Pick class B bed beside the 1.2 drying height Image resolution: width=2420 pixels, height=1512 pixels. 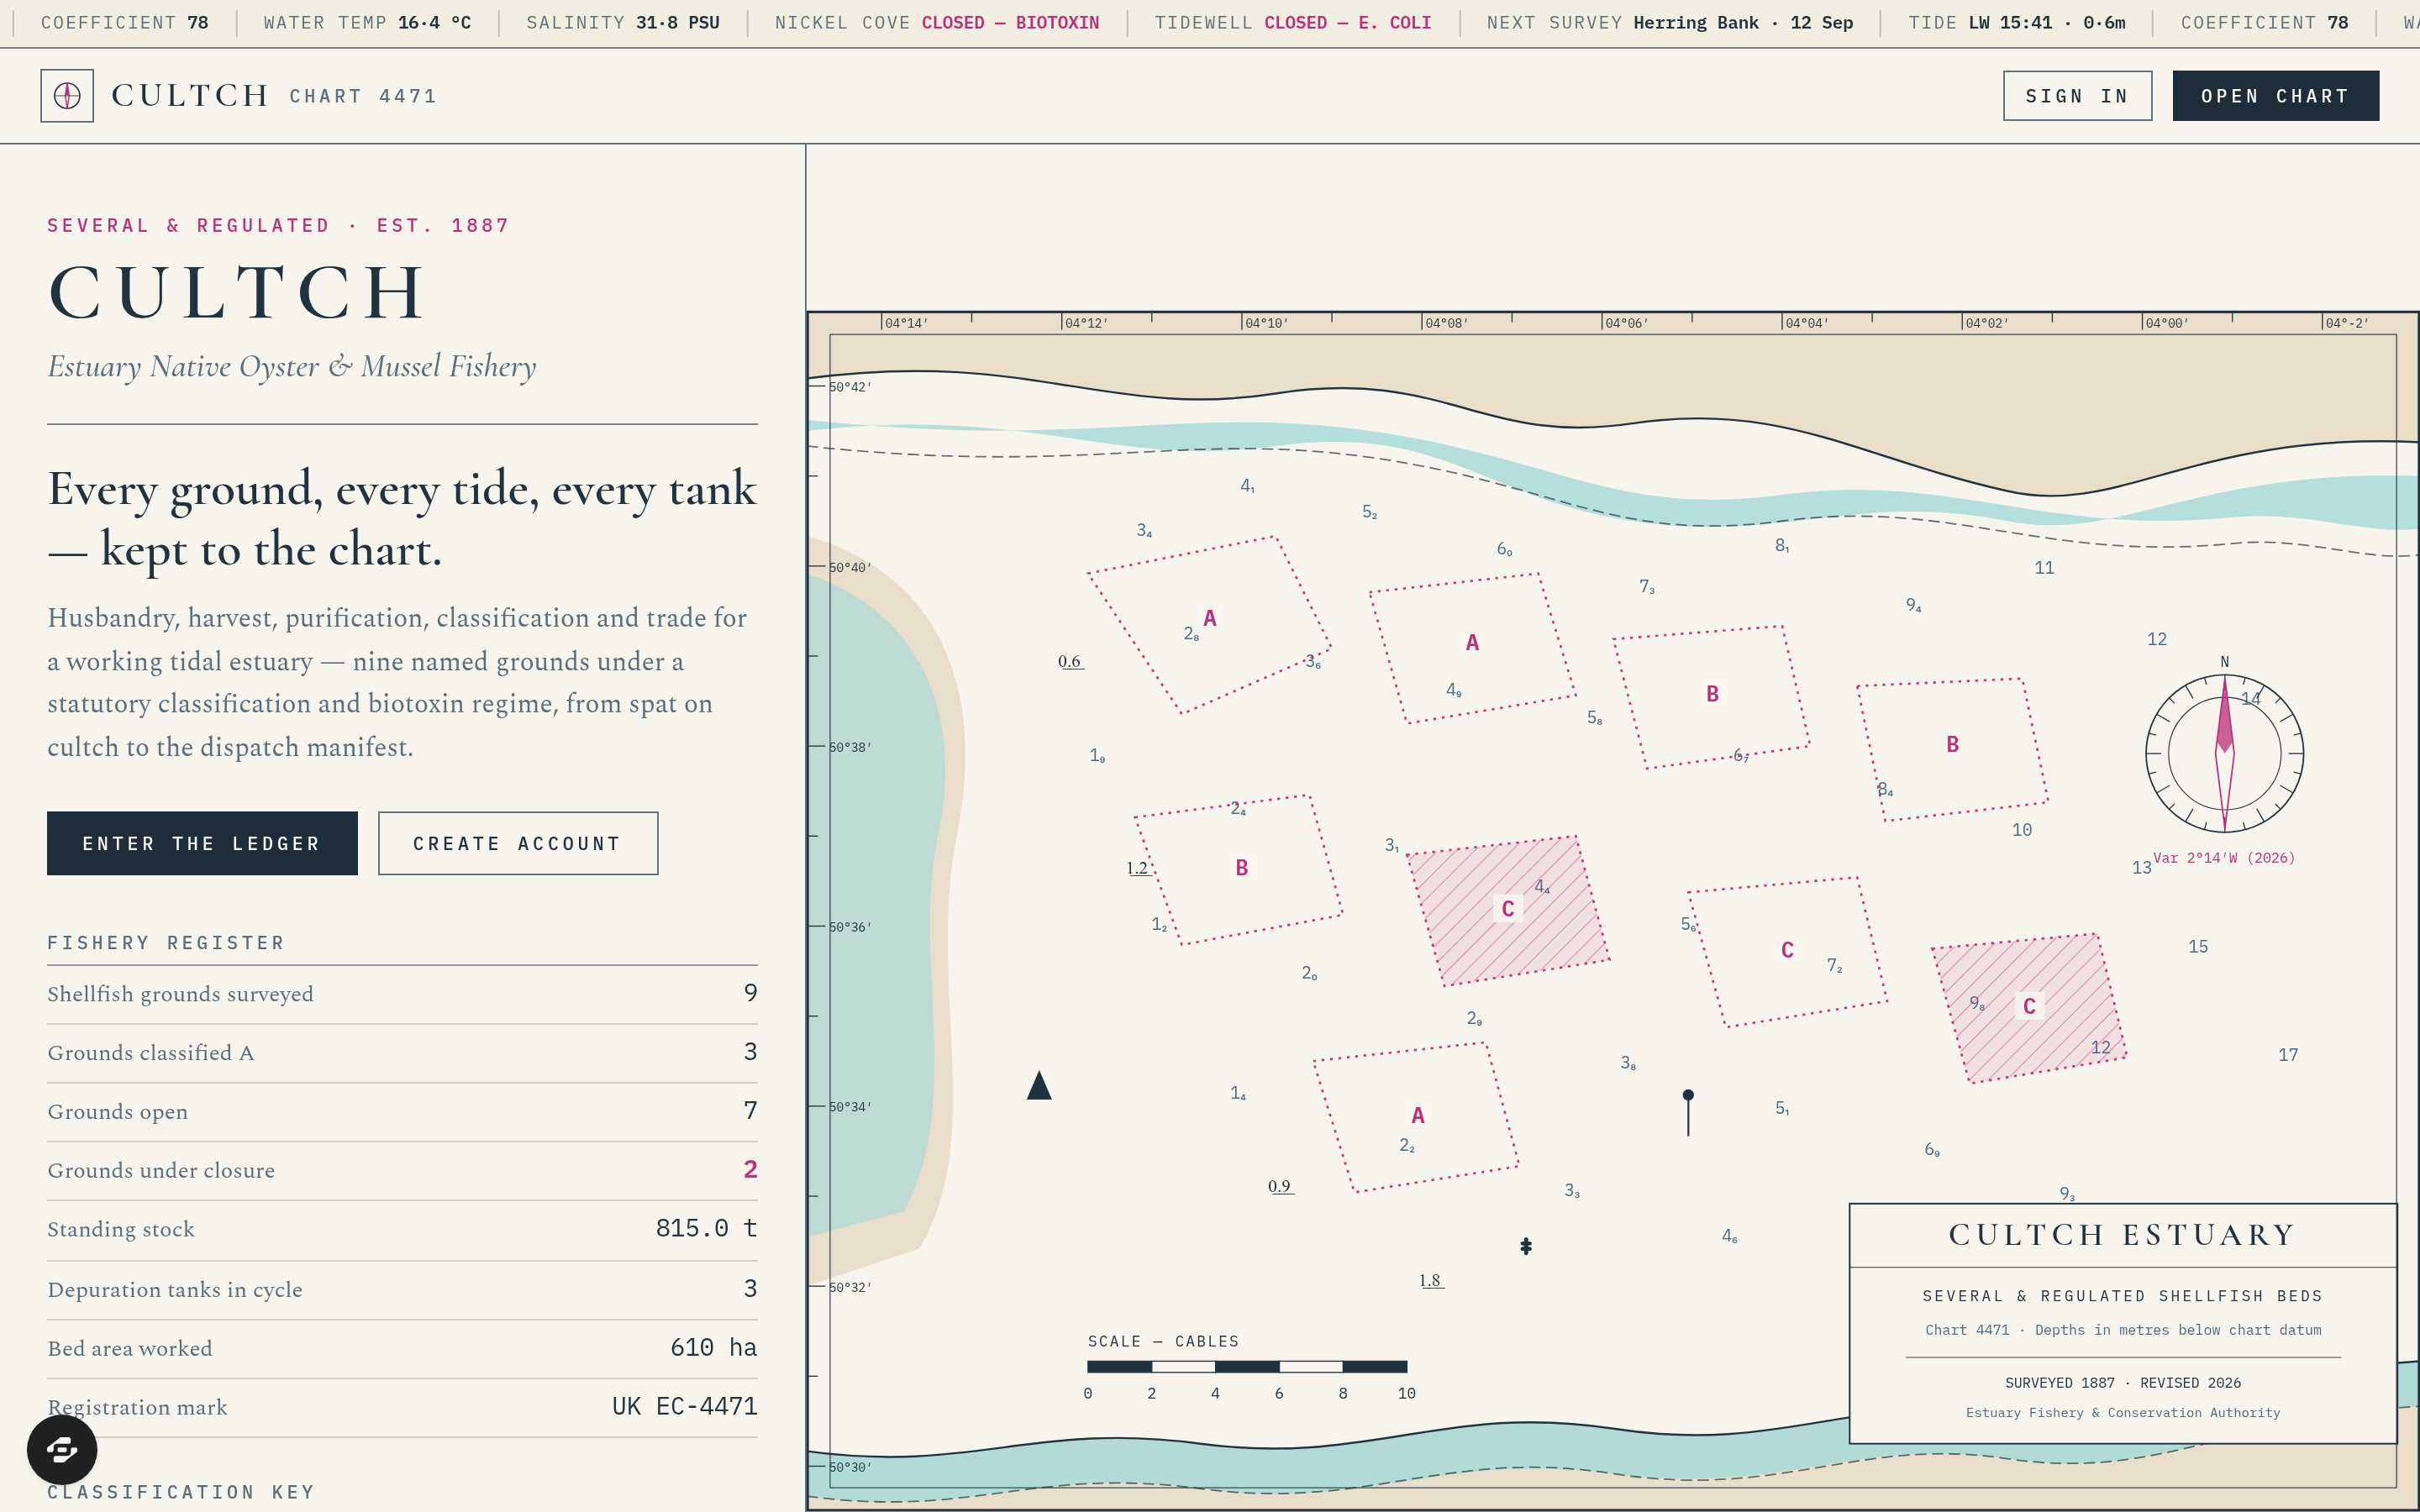[1238, 869]
